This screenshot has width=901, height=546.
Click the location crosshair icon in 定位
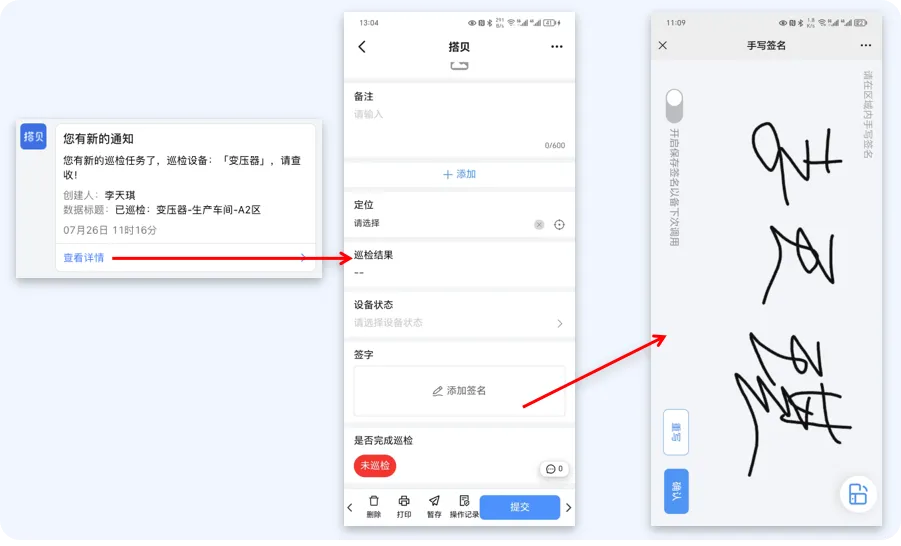559,225
